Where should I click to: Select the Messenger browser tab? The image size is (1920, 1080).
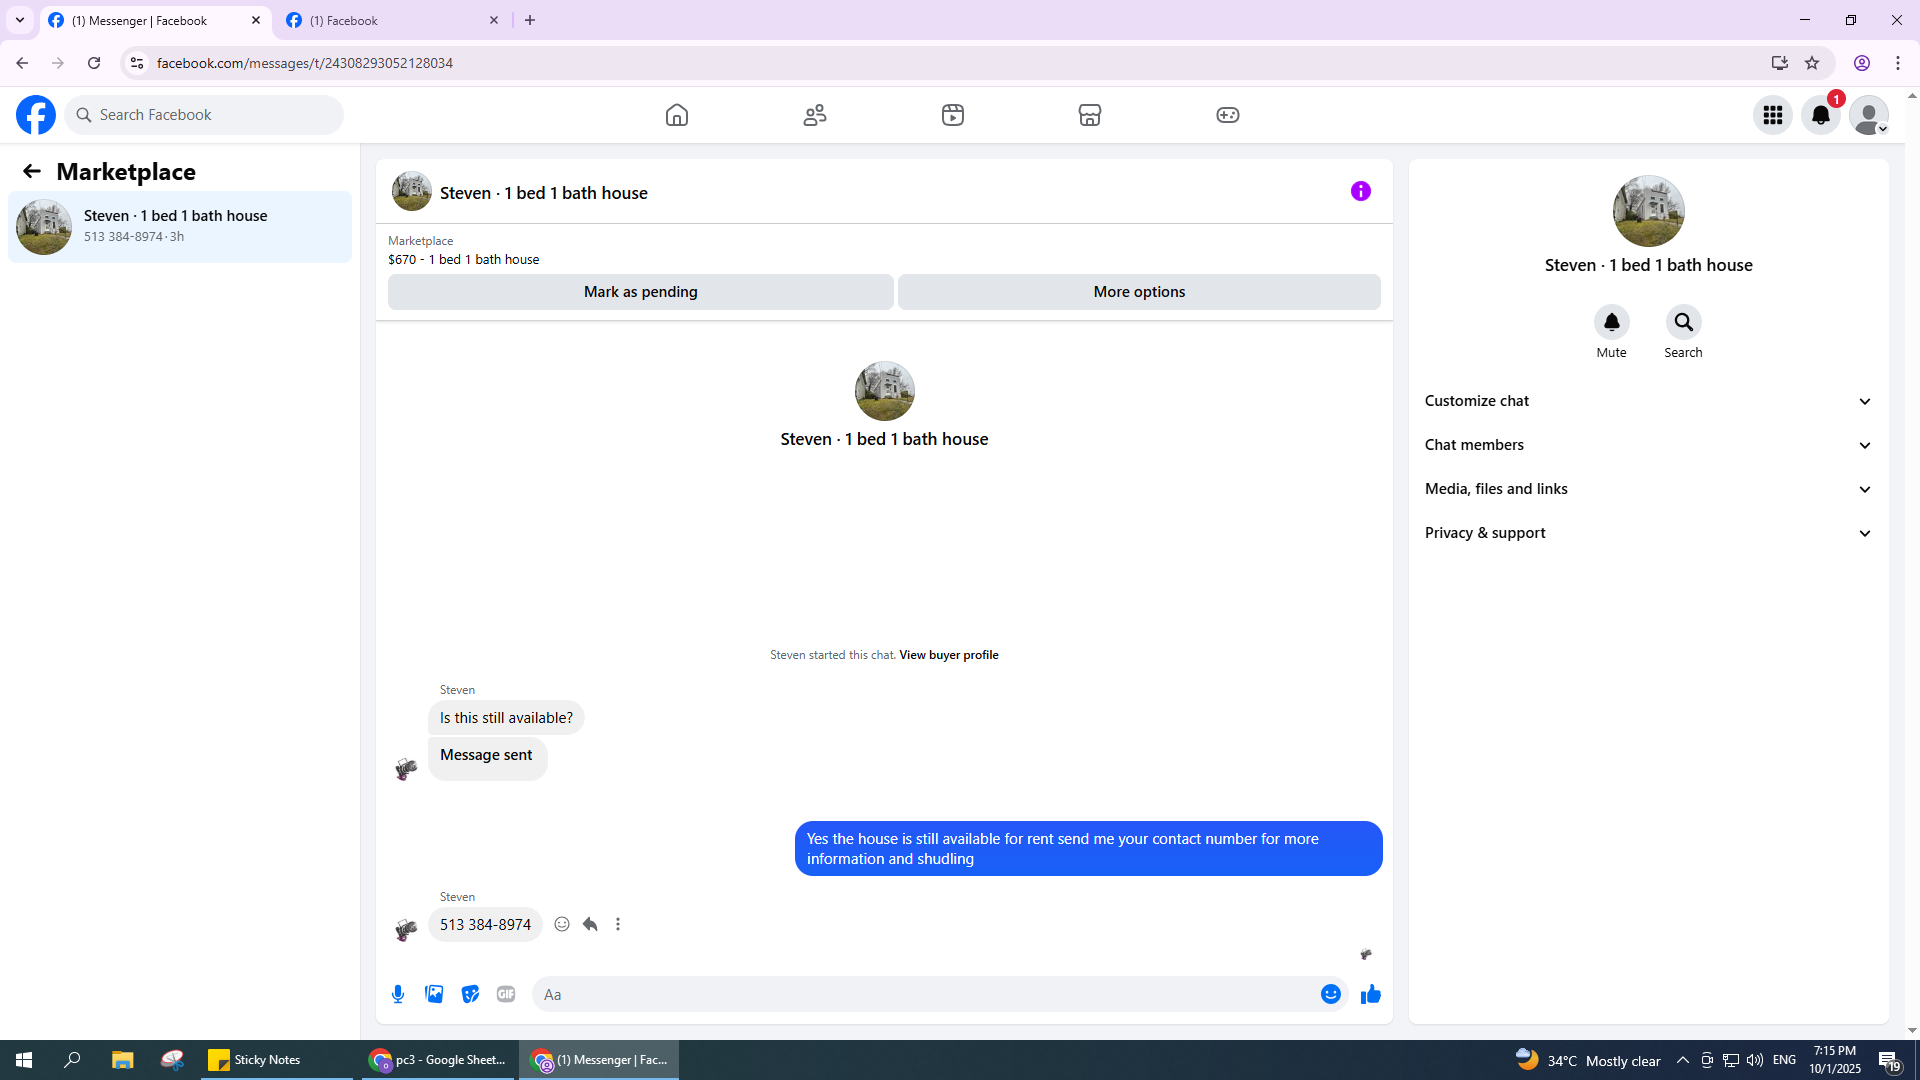coord(155,20)
